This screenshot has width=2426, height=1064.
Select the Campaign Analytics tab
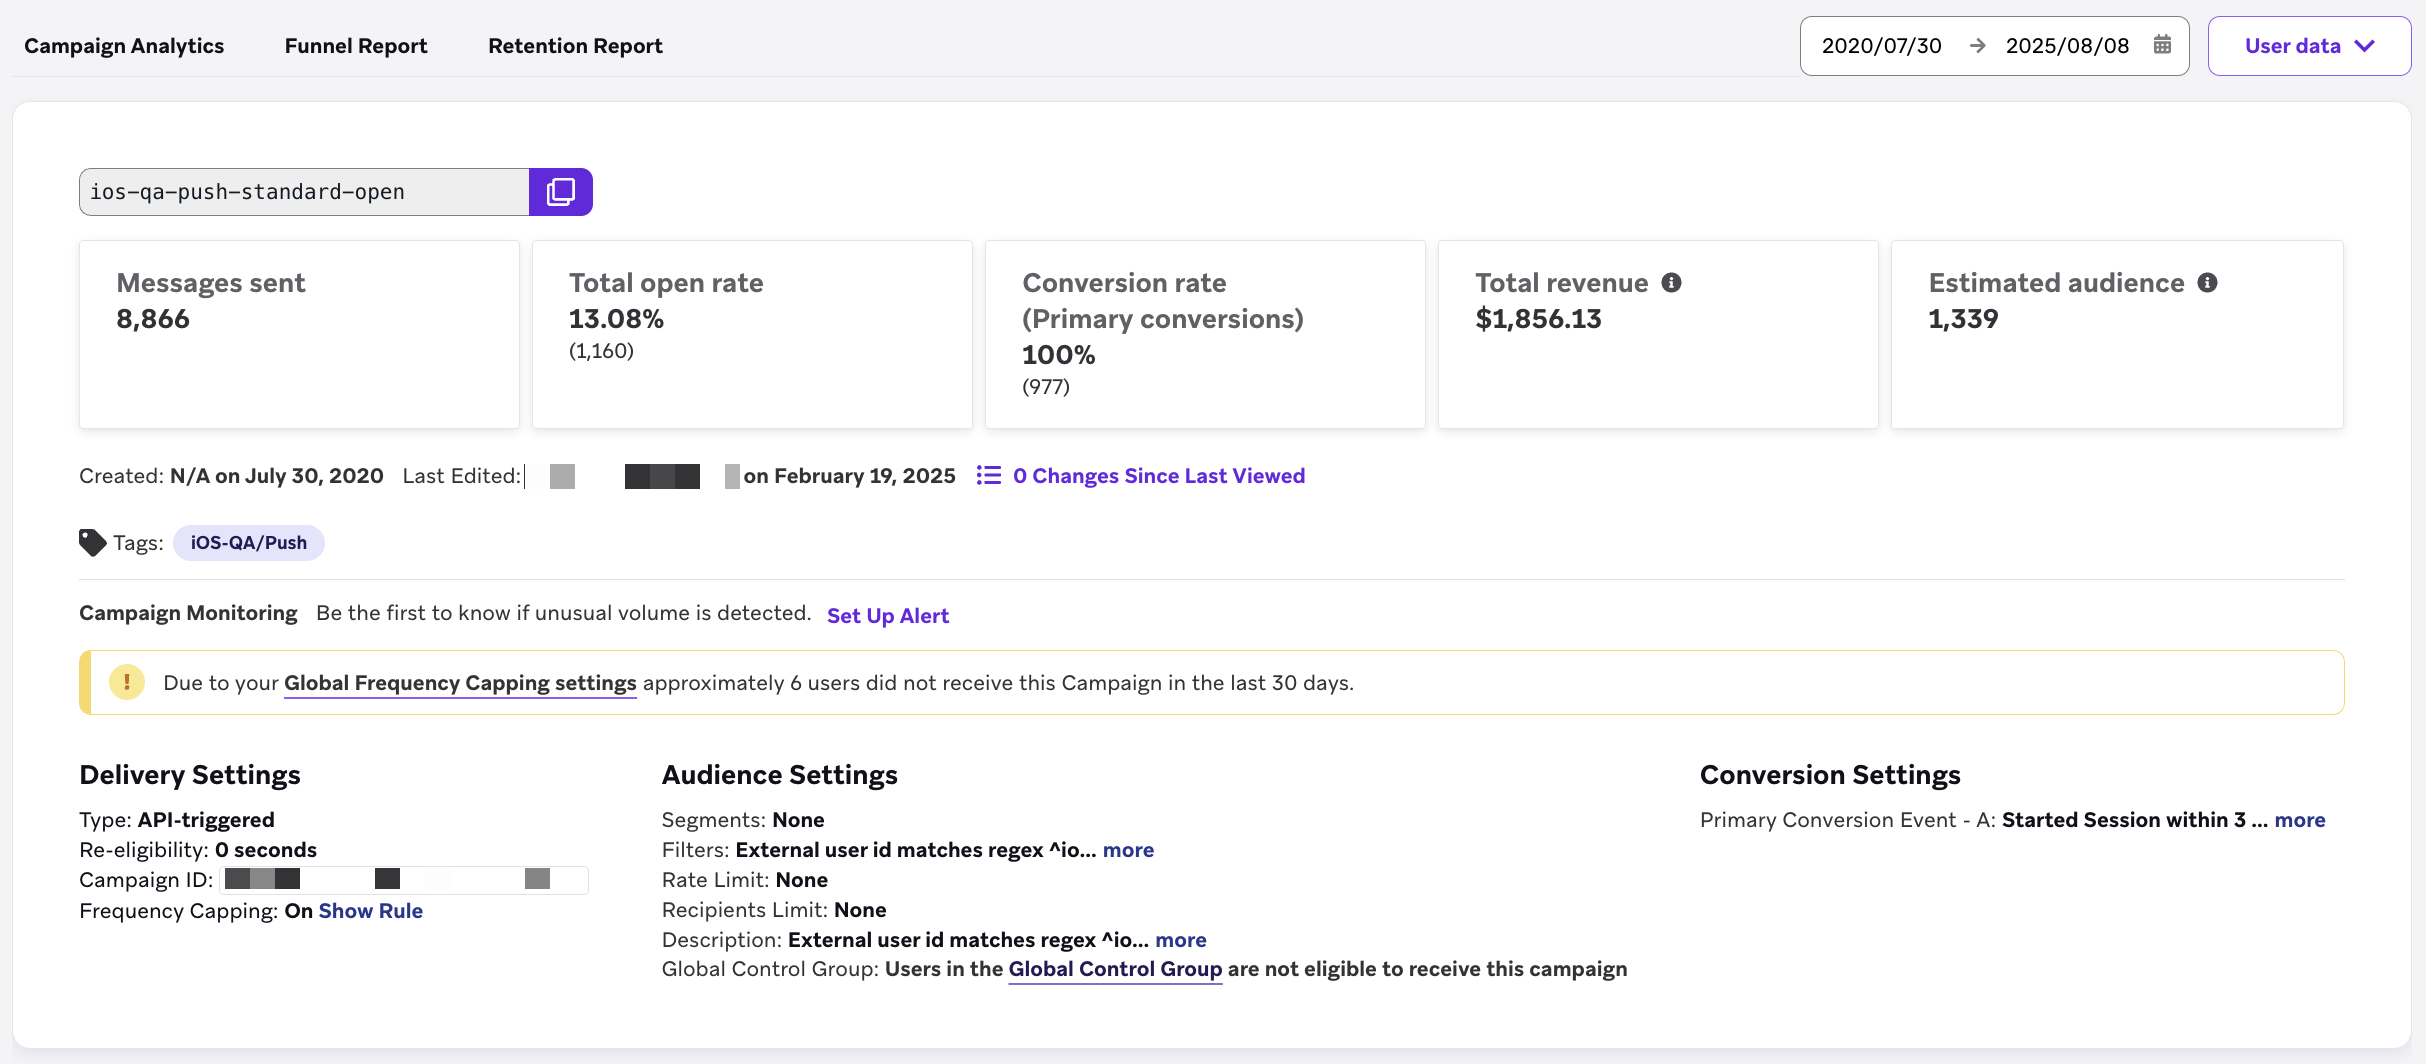(x=124, y=46)
